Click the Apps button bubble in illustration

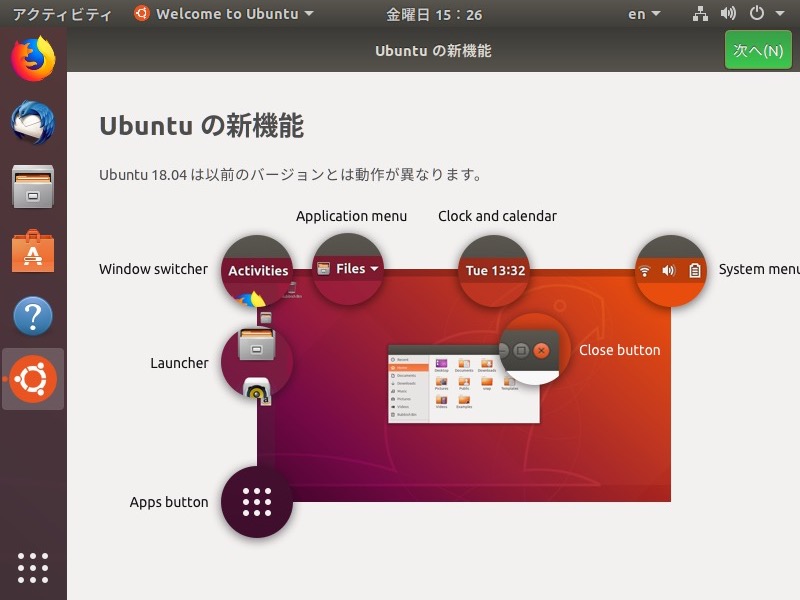click(x=257, y=502)
